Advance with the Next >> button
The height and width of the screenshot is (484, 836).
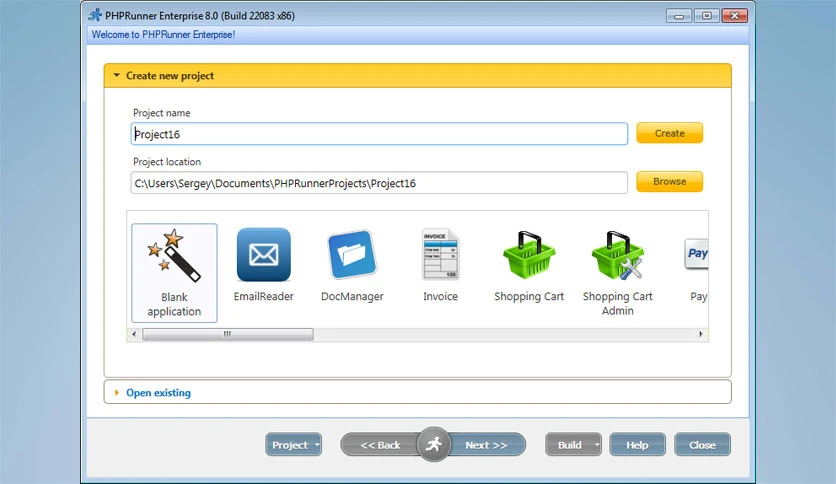[x=486, y=445]
